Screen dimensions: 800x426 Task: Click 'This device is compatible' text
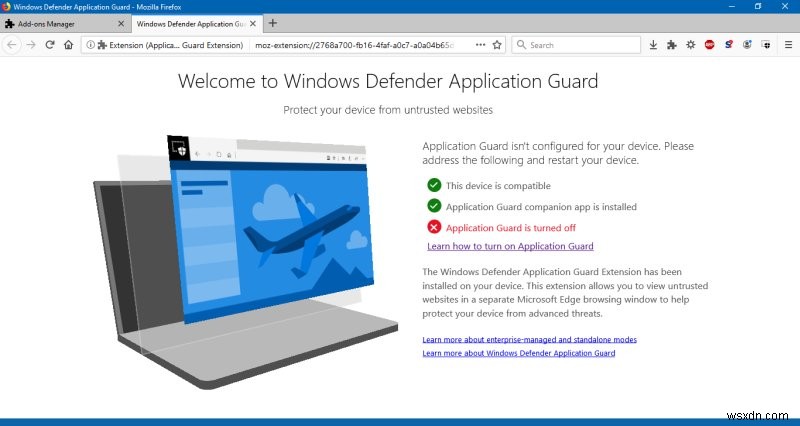498,186
